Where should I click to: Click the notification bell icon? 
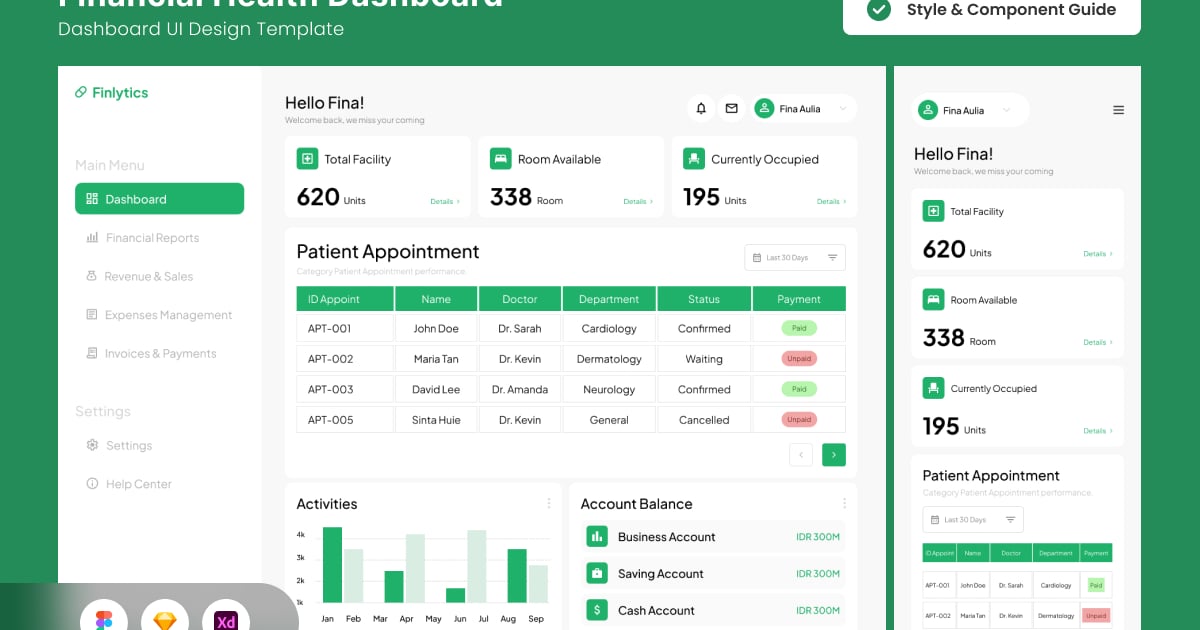pos(701,109)
